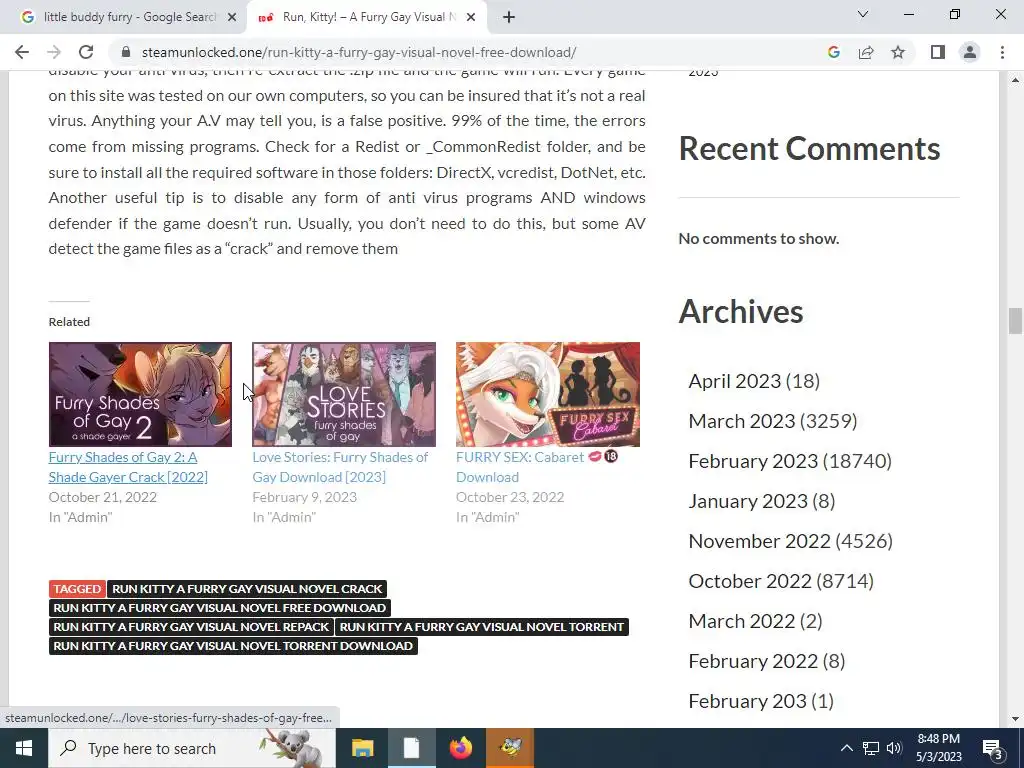The width and height of the screenshot is (1024, 768).
Task: Expand the tab search chevron
Action: coord(863,14)
